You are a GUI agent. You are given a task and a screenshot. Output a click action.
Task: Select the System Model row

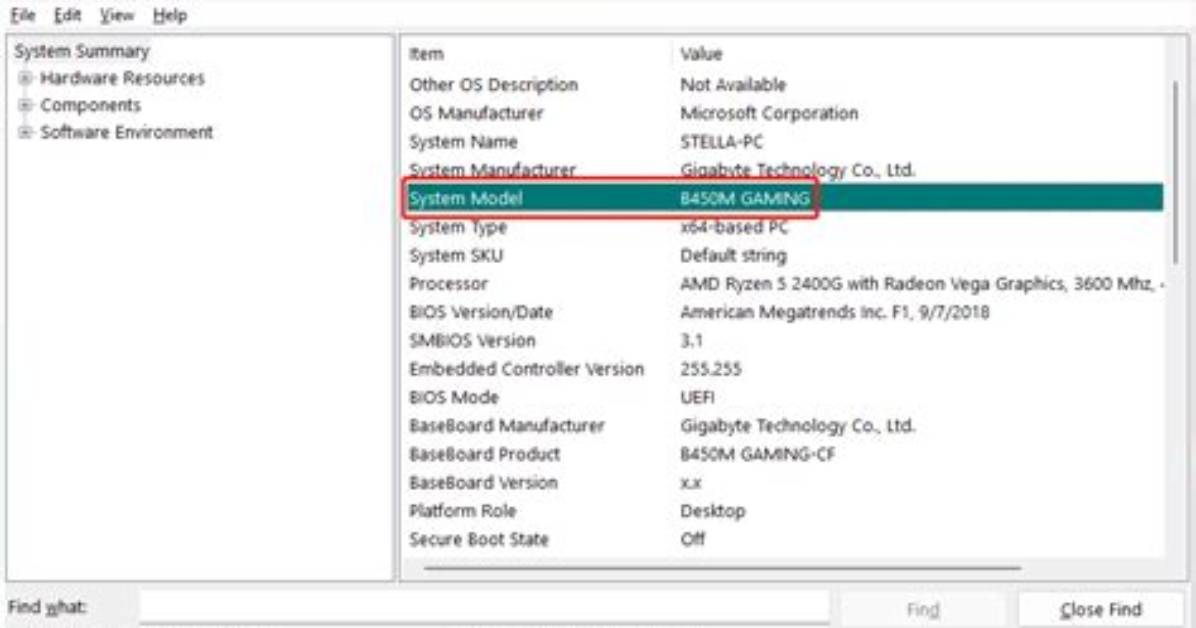click(x=785, y=198)
